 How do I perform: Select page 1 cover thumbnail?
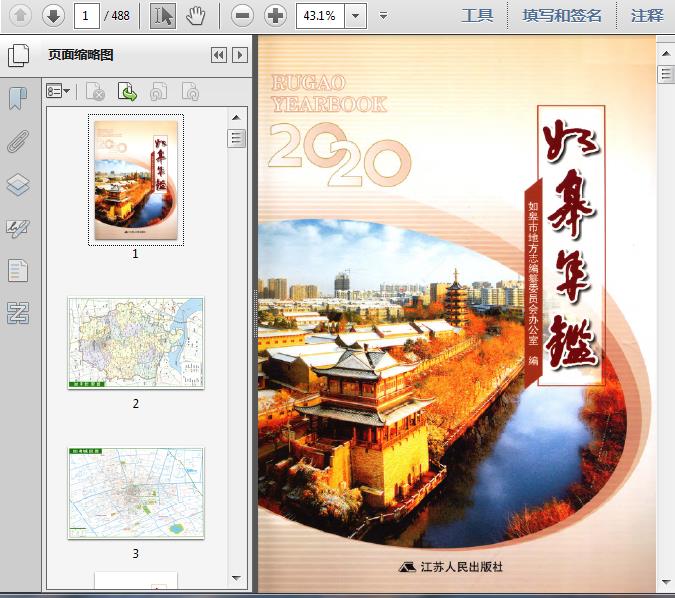point(136,180)
